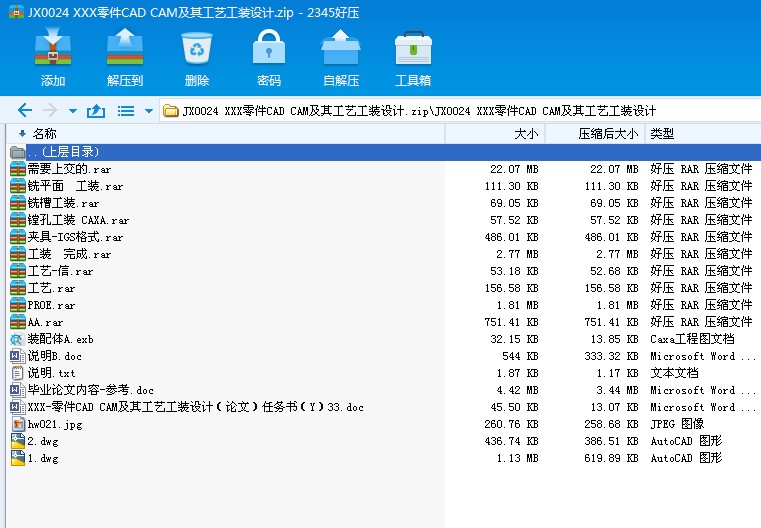Sort by 大小 column header
This screenshot has height=528, width=761.
click(526, 133)
